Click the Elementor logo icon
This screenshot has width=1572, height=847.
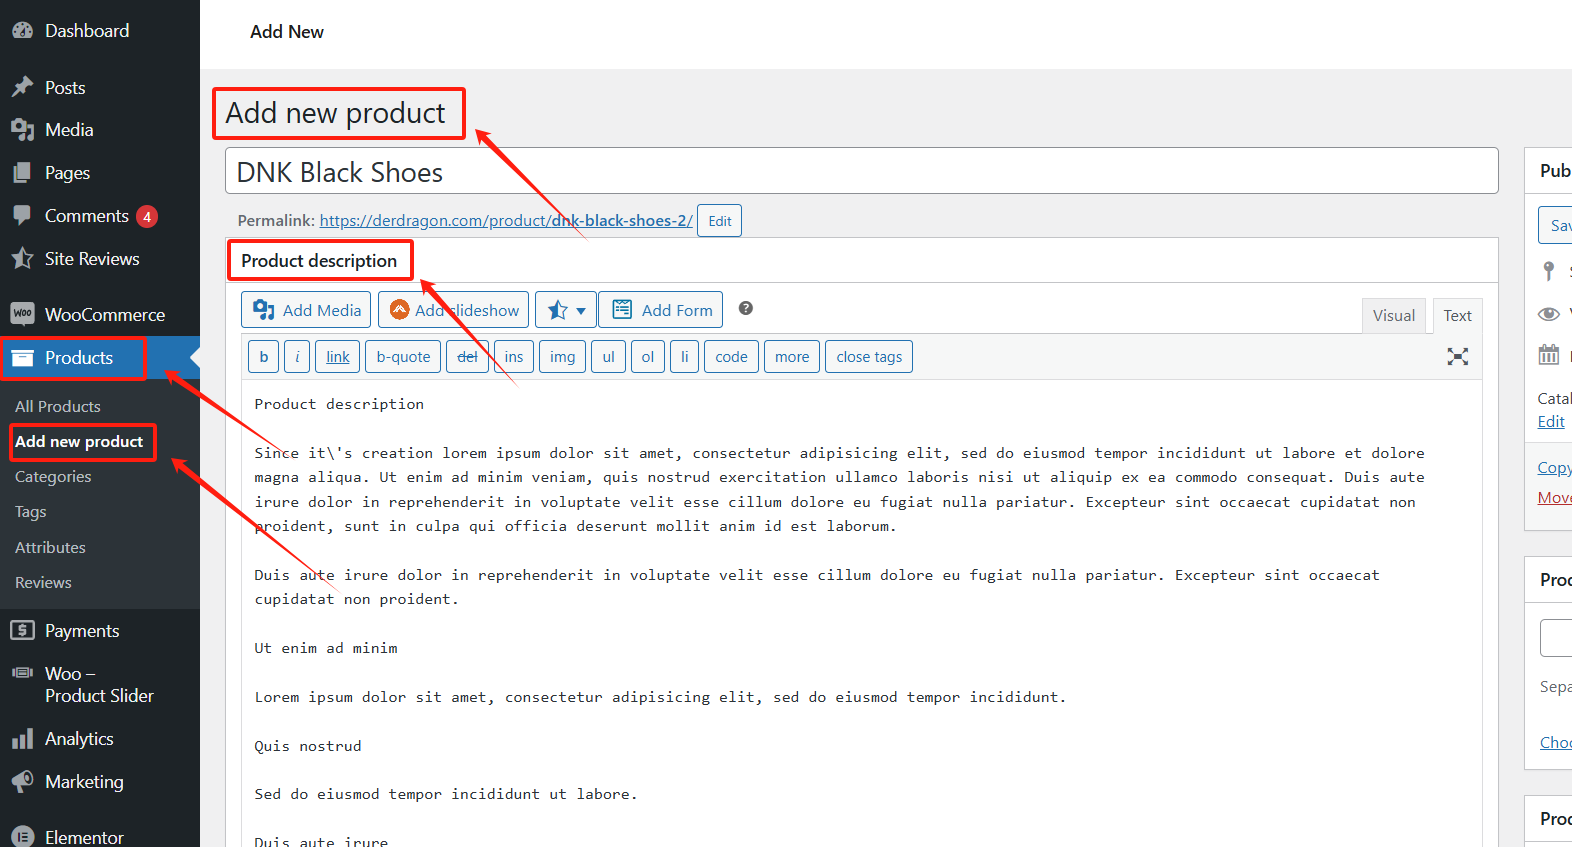point(22,837)
